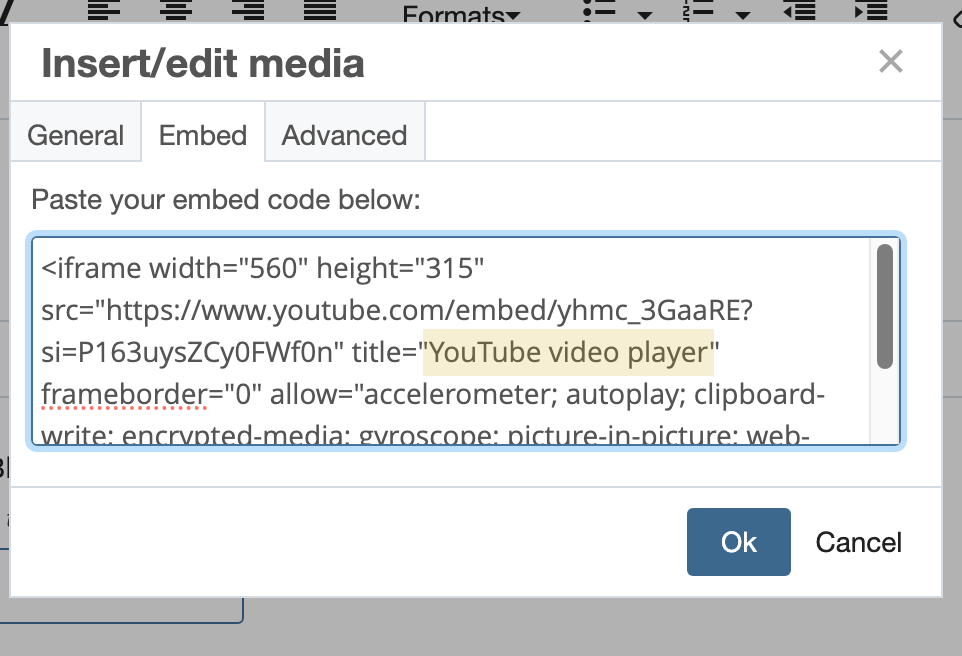
Task: Close the Insert/edit media dialog
Action: (890, 61)
